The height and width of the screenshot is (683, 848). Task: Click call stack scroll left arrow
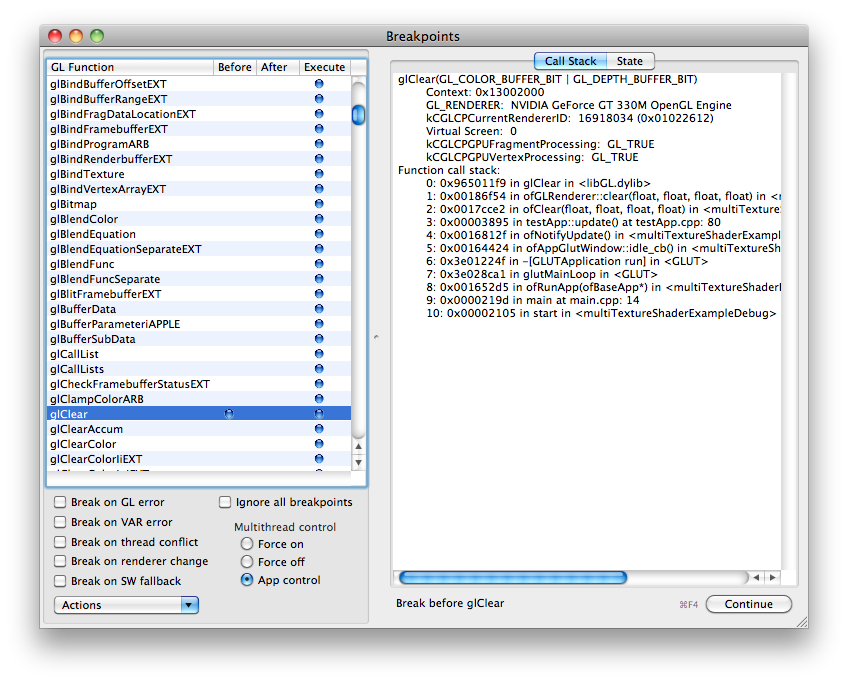click(757, 578)
